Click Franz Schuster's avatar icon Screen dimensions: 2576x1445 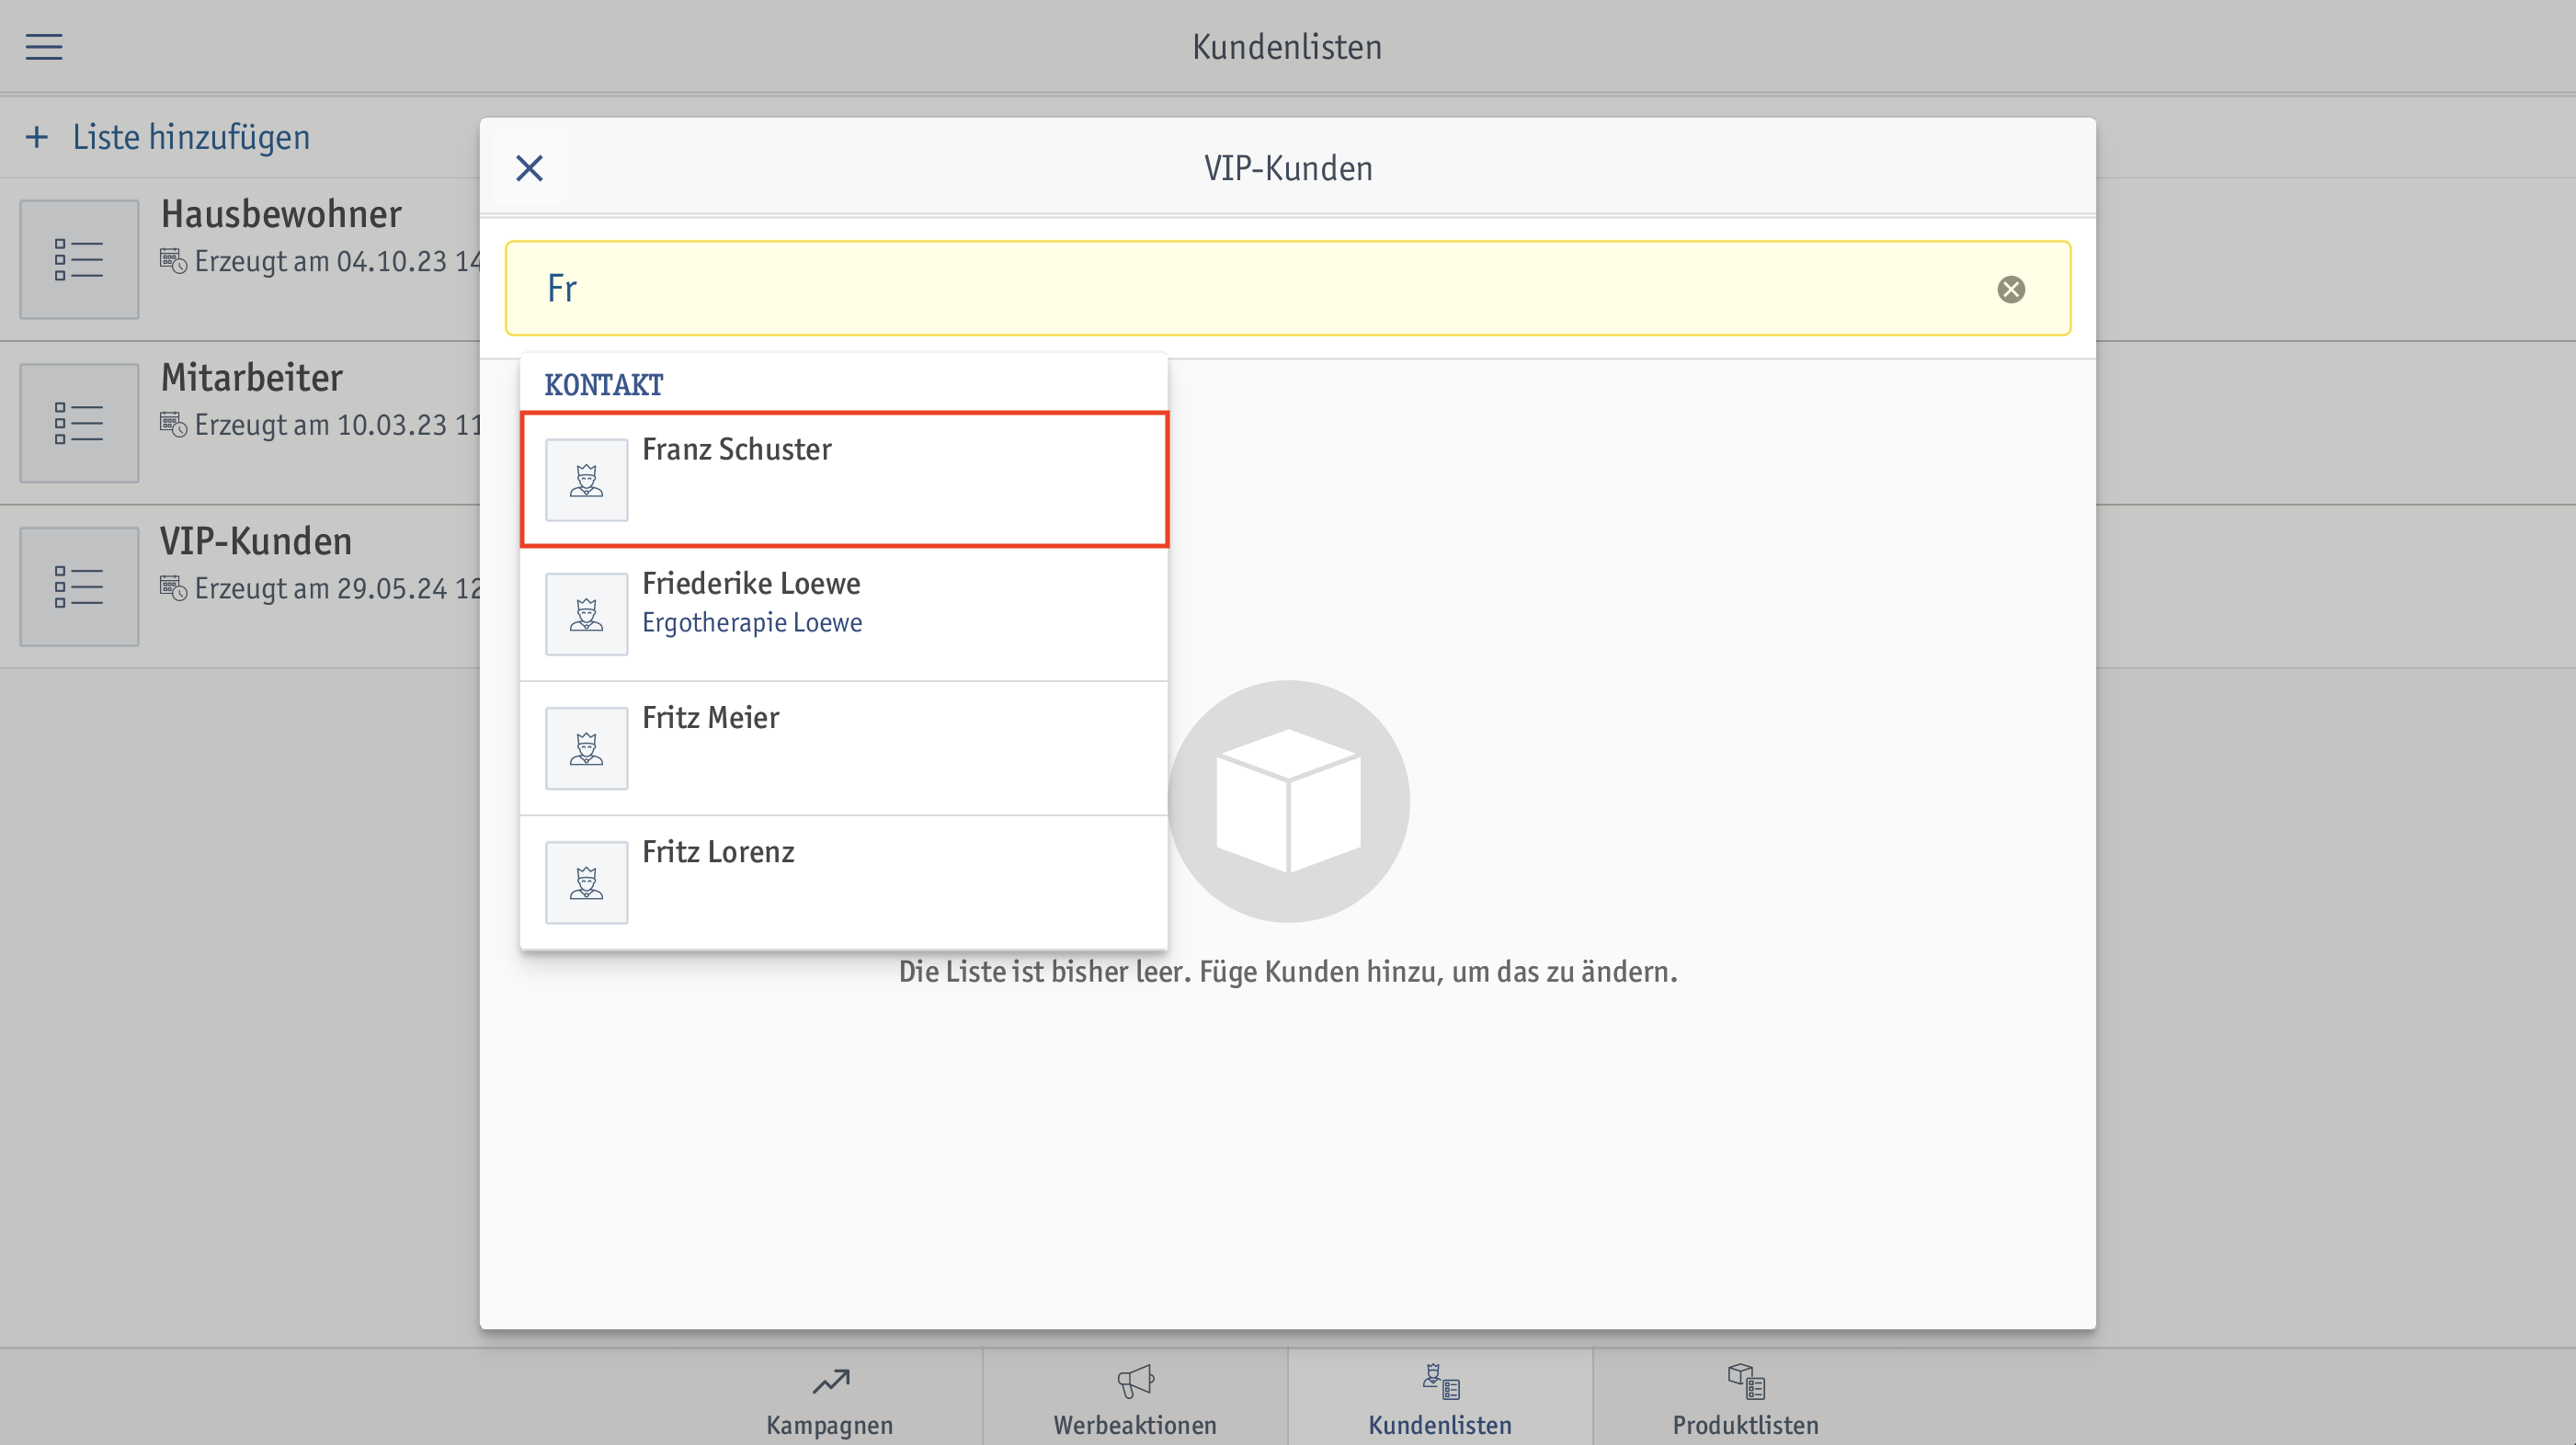(586, 480)
